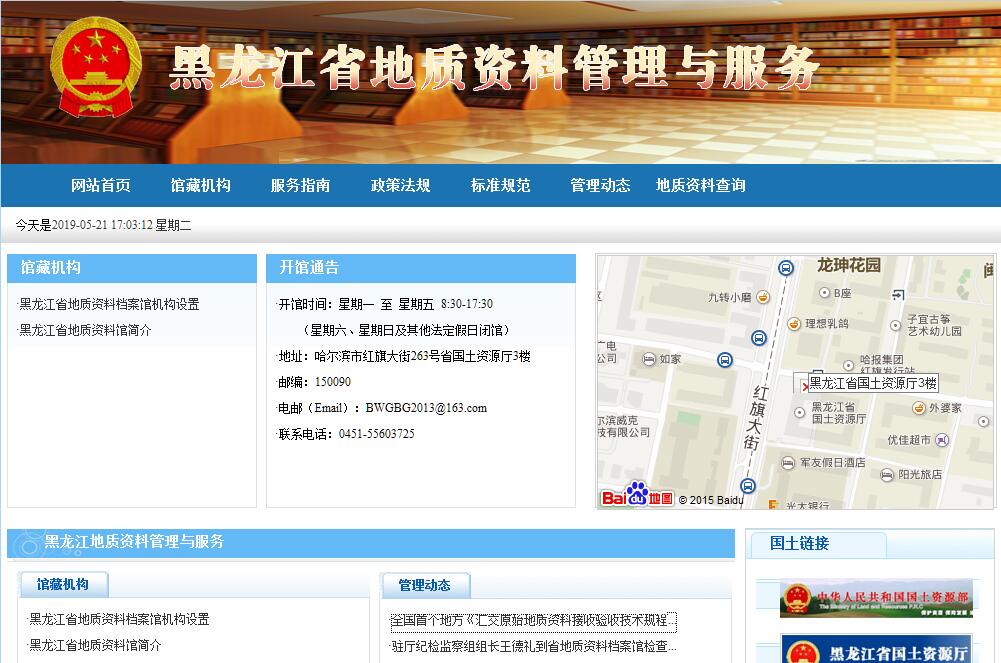Open news 驻厅纪检监察组组长王德礼到省地质资料档案馆检查
The image size is (1001, 663).
[x=534, y=646]
